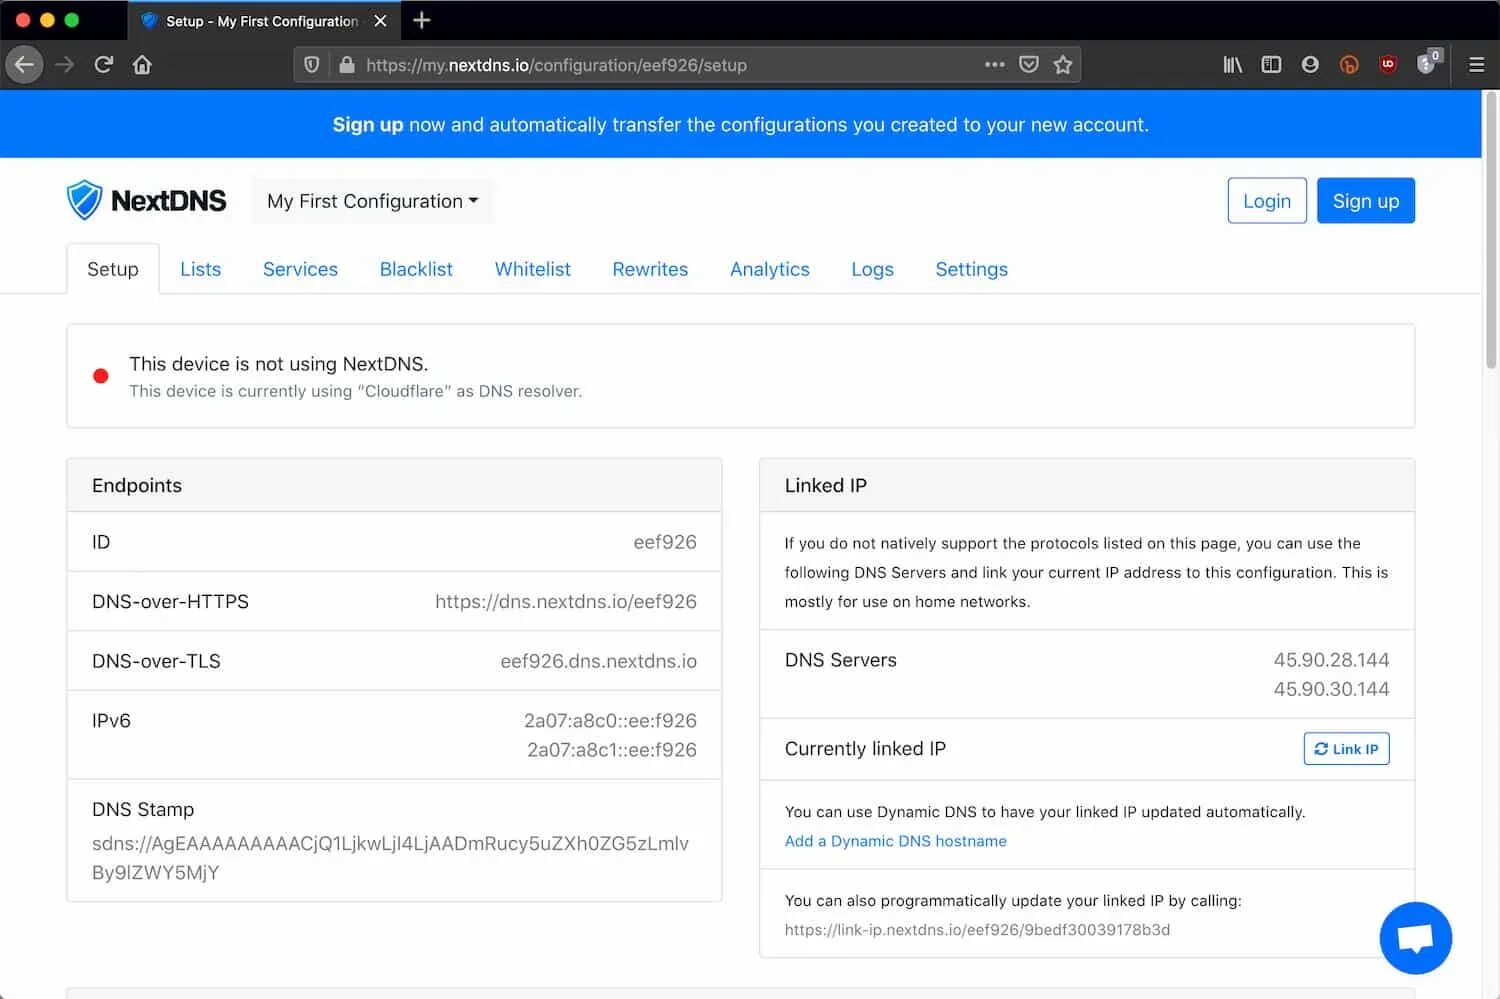Open the uBlock Origin extension icon
1500x999 pixels.
pyautogui.click(x=1387, y=65)
